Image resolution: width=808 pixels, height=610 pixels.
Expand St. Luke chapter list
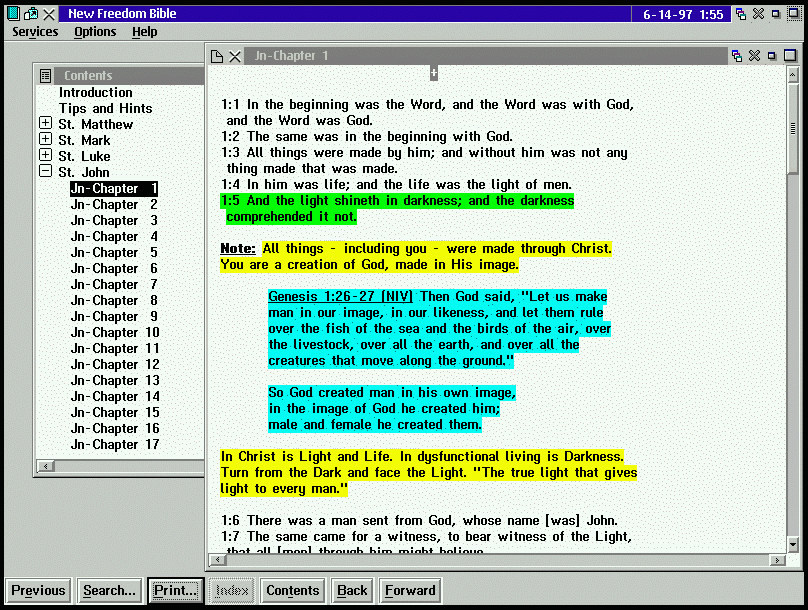[x=45, y=156]
